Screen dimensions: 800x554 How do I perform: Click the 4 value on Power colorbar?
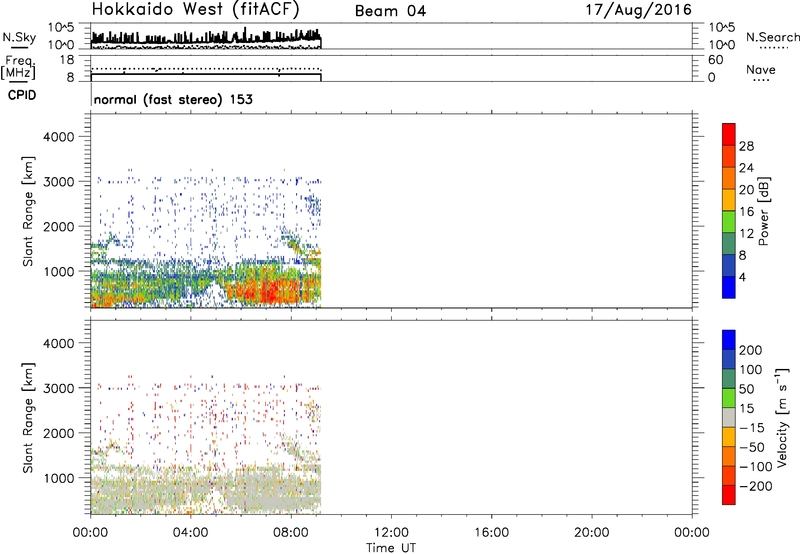(742, 277)
